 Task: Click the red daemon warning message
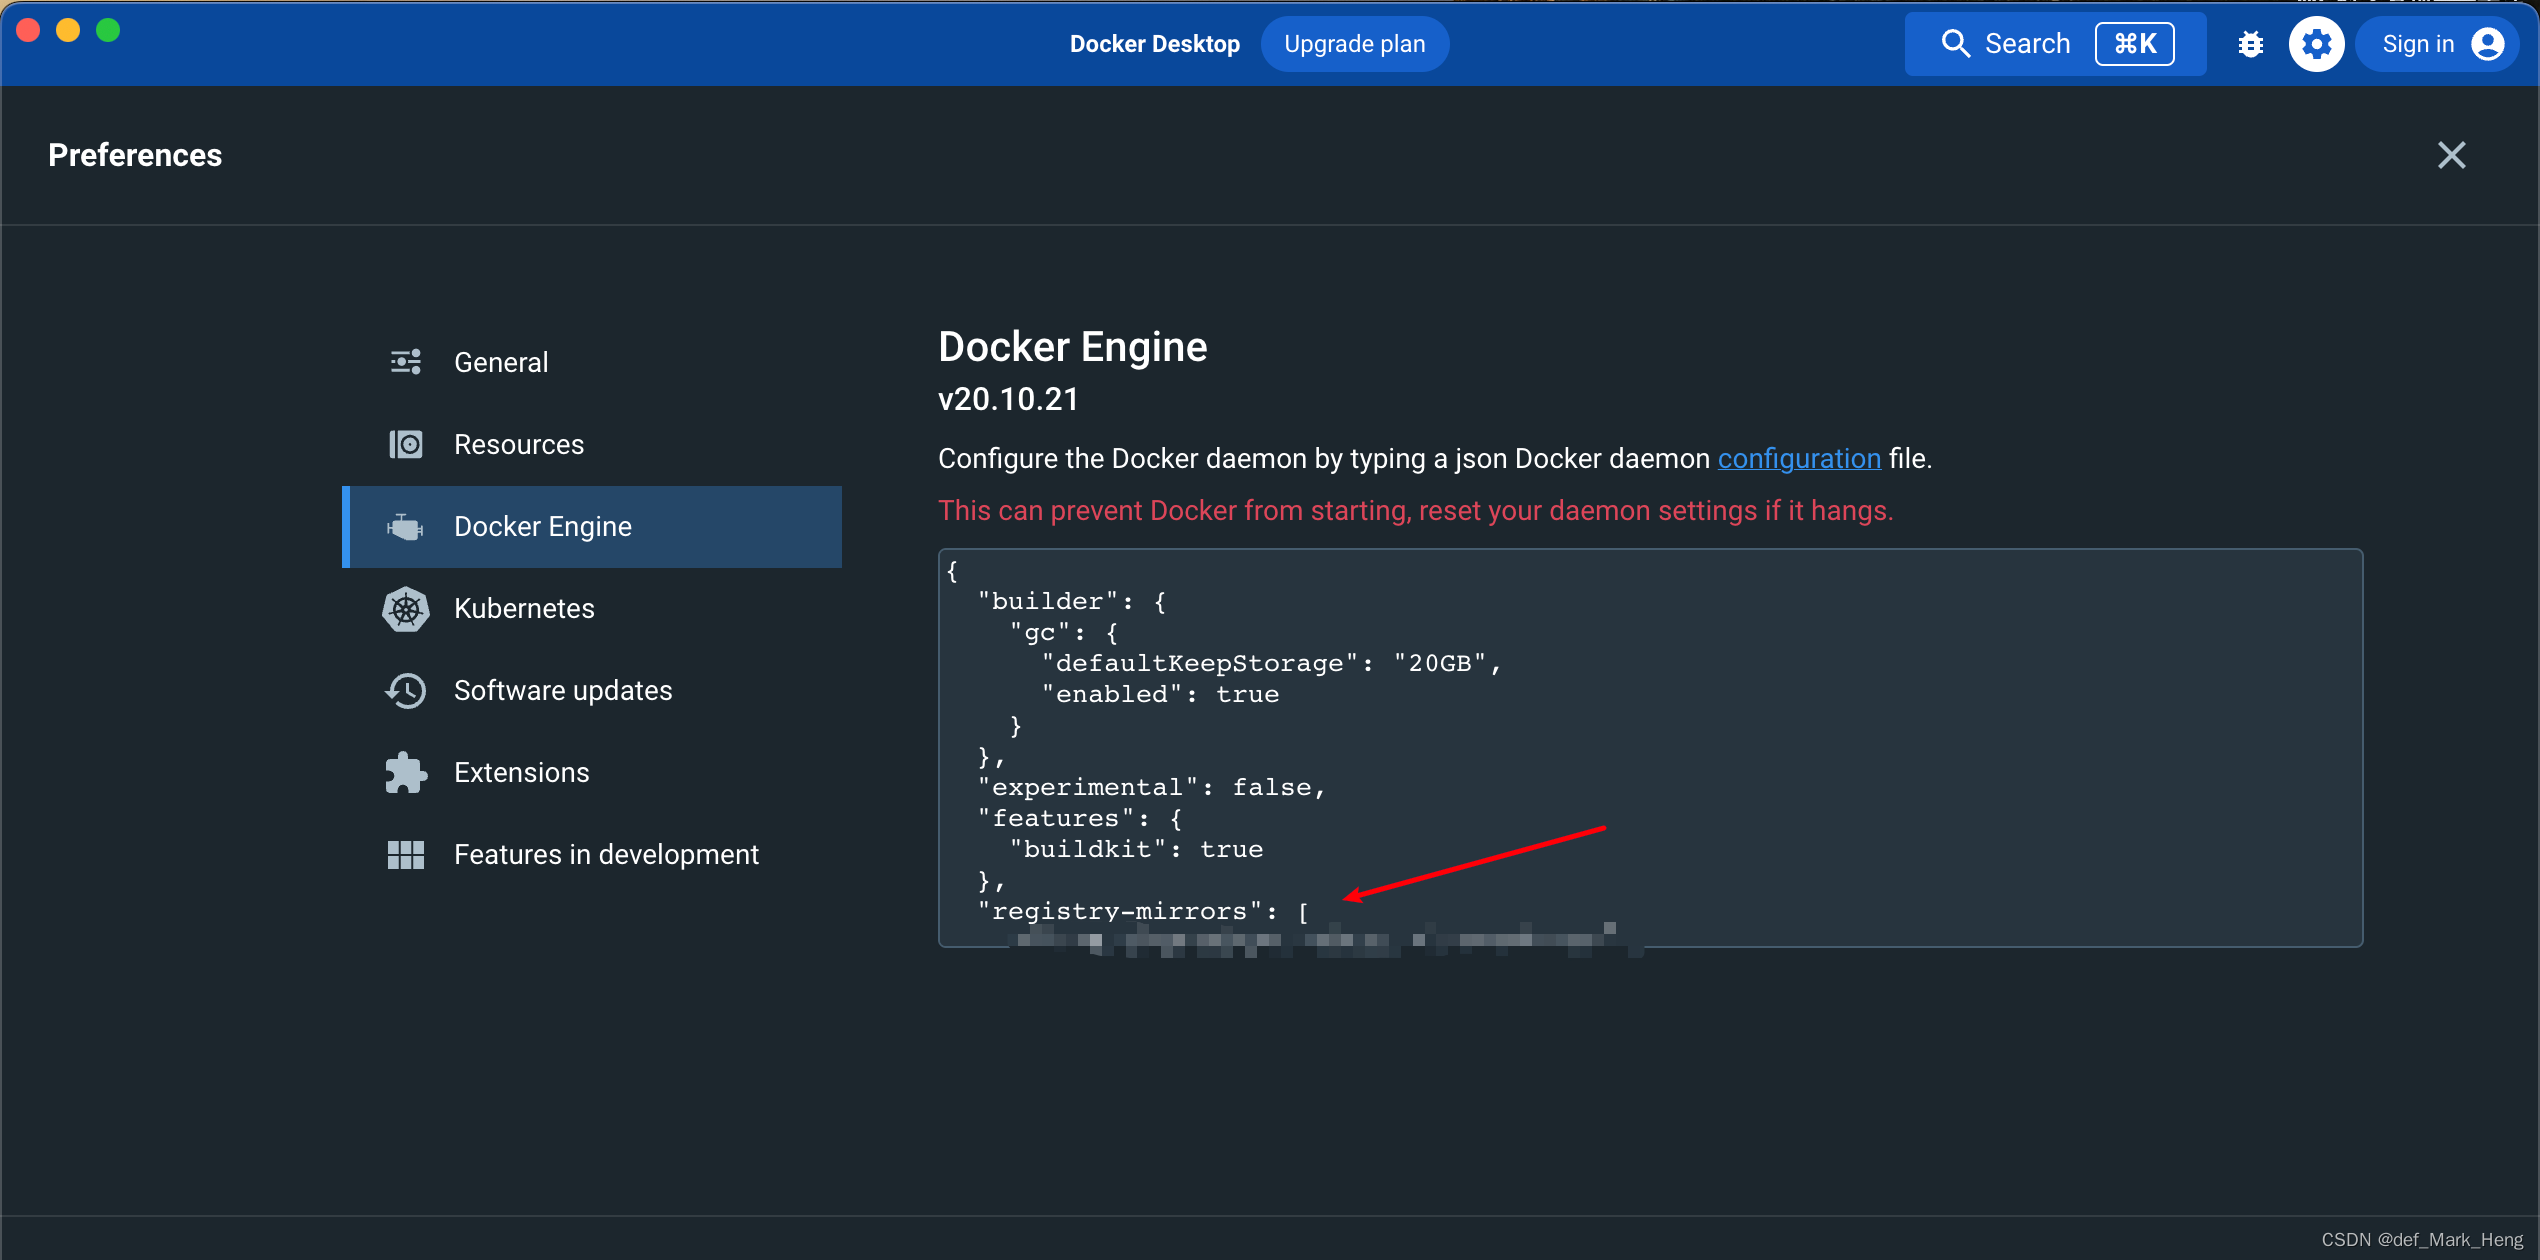tap(1415, 511)
